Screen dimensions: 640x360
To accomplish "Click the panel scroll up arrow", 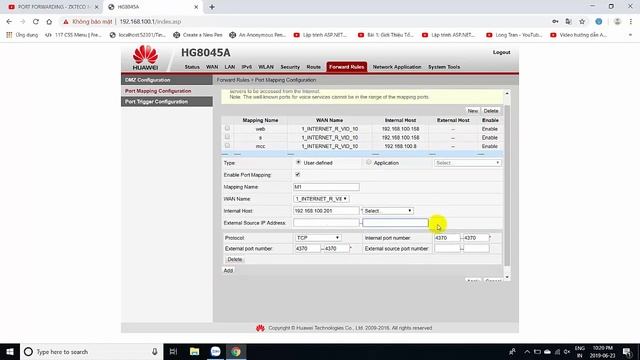I will 507,93.
